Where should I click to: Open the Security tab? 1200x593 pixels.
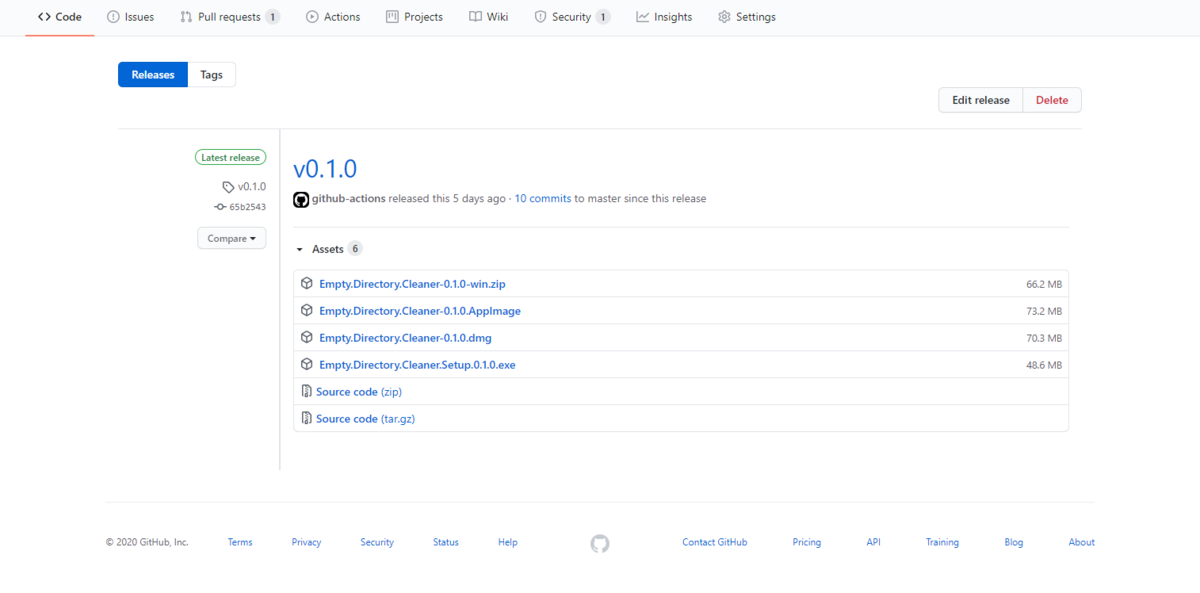tap(572, 17)
